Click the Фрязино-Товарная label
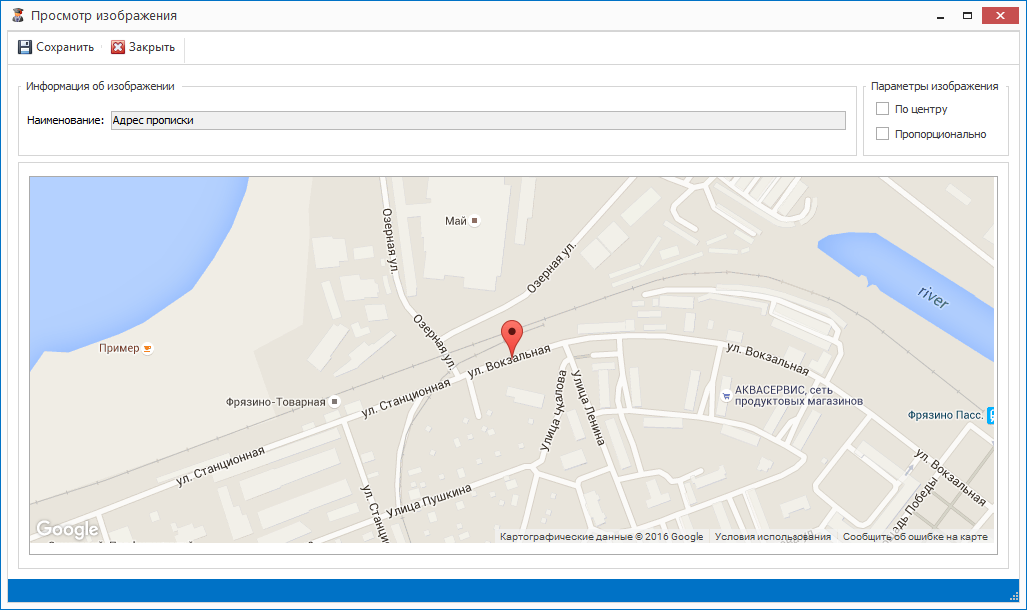This screenshot has height=610, width=1027. click(275, 402)
